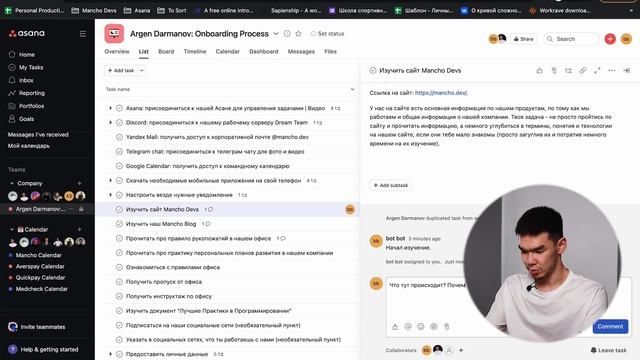Open the comment count on Изучить наш Mancho Blog

point(206,224)
